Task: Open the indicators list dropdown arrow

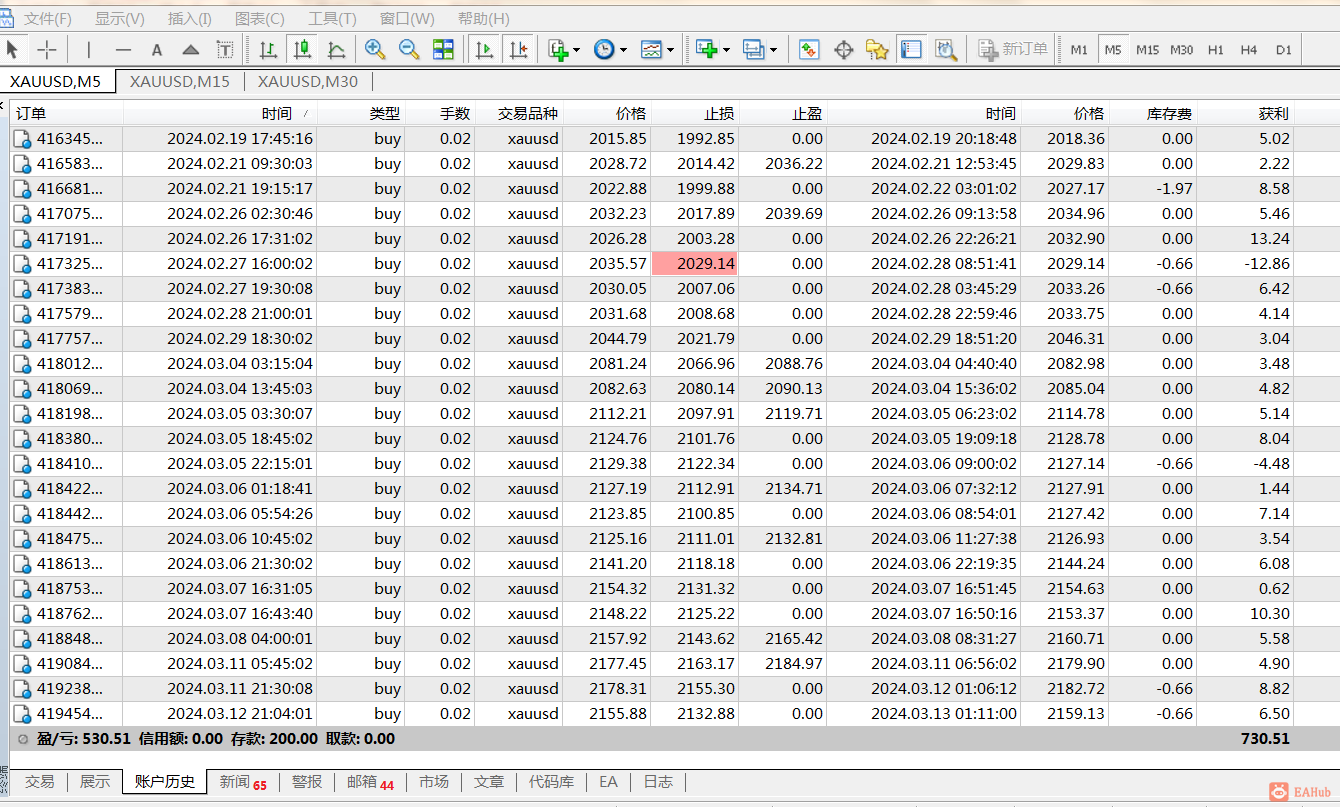Action: (577, 50)
